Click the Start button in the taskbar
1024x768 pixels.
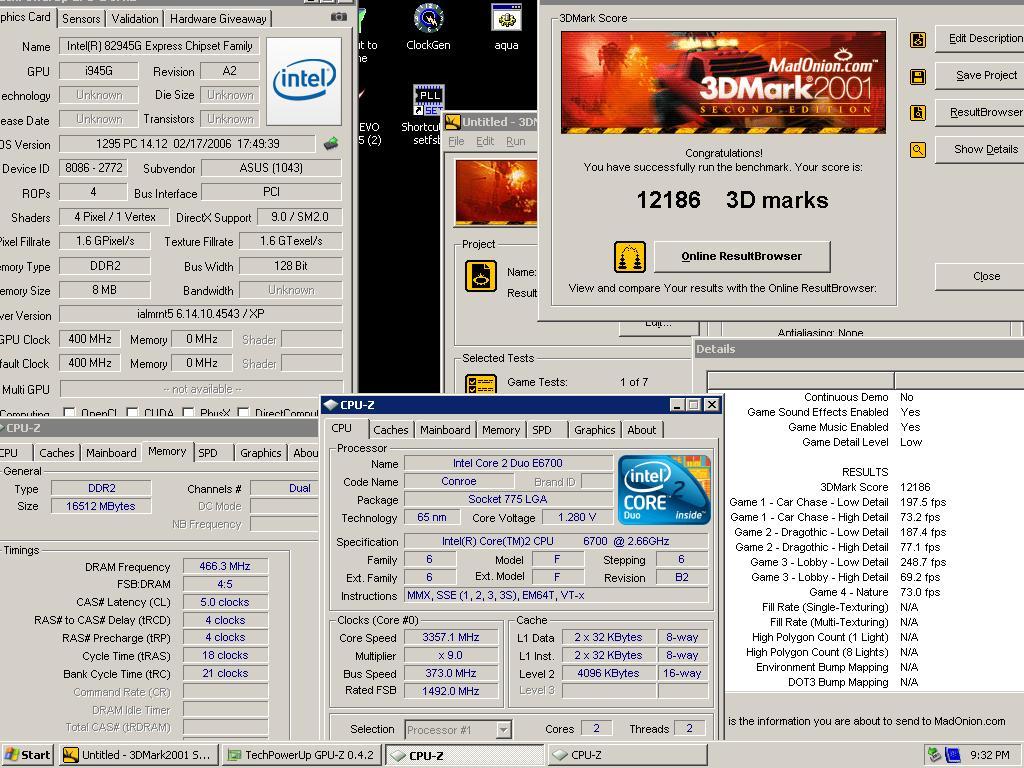[x=27, y=755]
